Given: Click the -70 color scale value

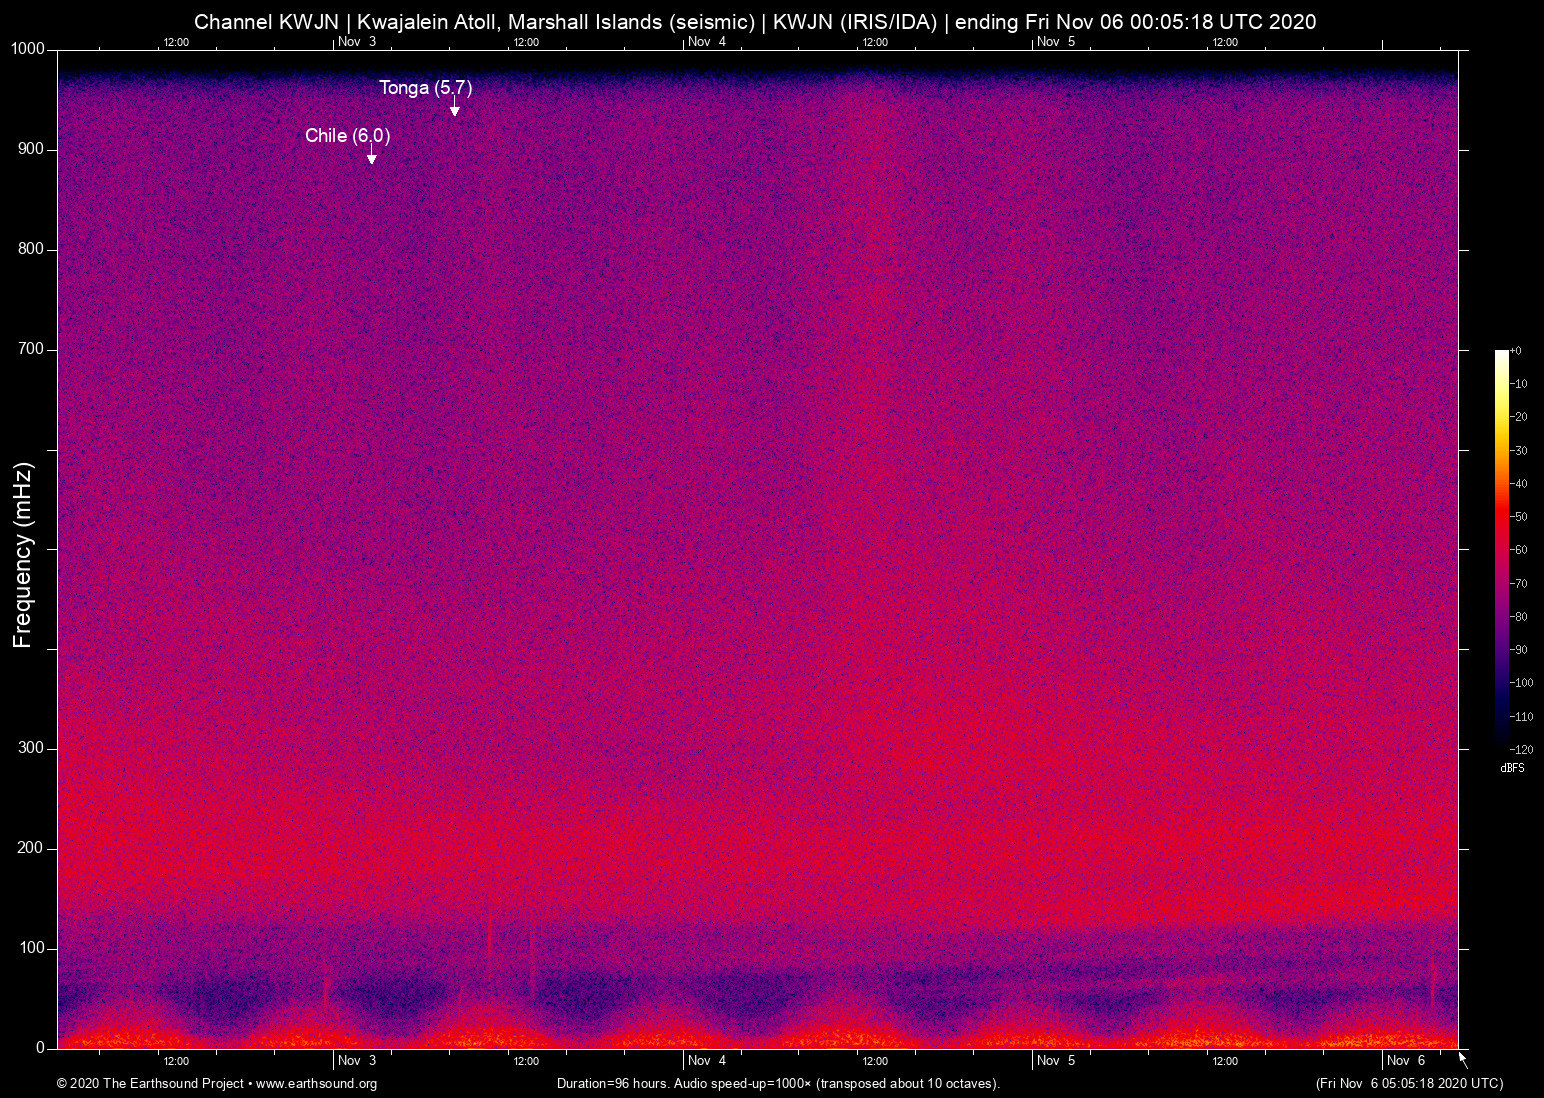Looking at the screenshot, I should coord(1519,583).
